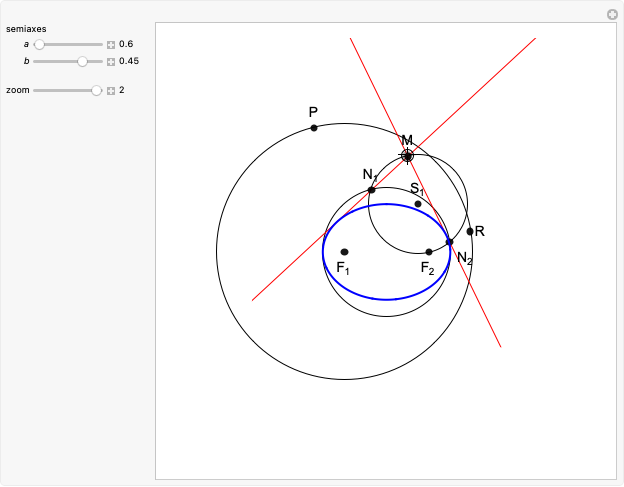The width and height of the screenshot is (624, 487).
Task: Expand controls for zoom slider
Action: point(111,90)
